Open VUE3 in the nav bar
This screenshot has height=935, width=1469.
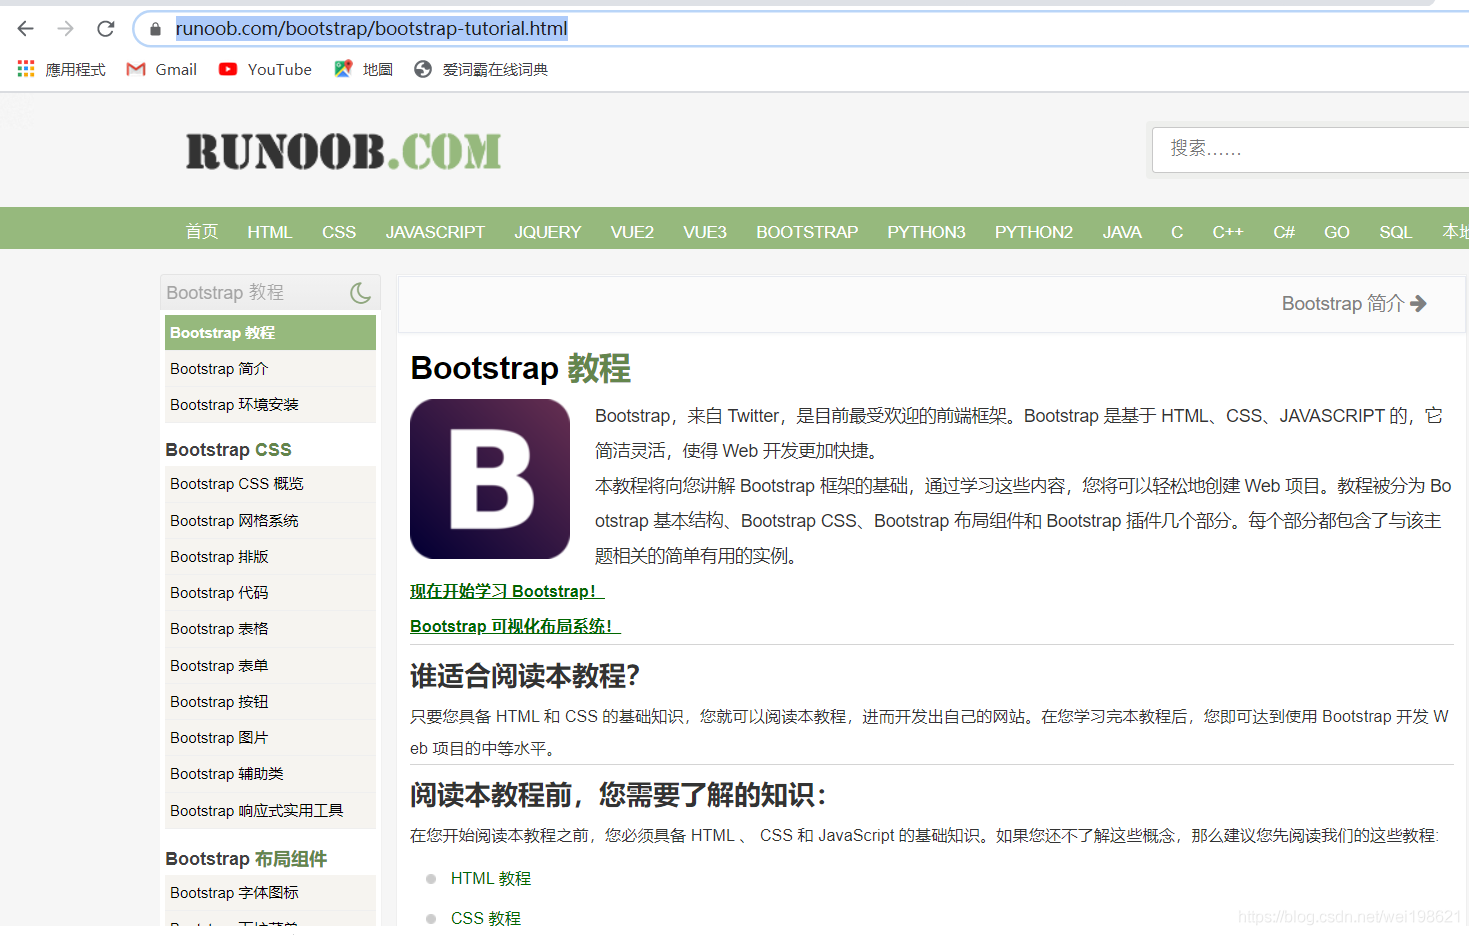point(705,232)
